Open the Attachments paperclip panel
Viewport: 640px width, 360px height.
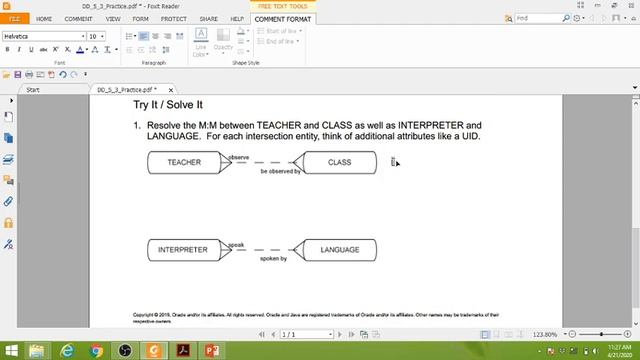click(8, 201)
